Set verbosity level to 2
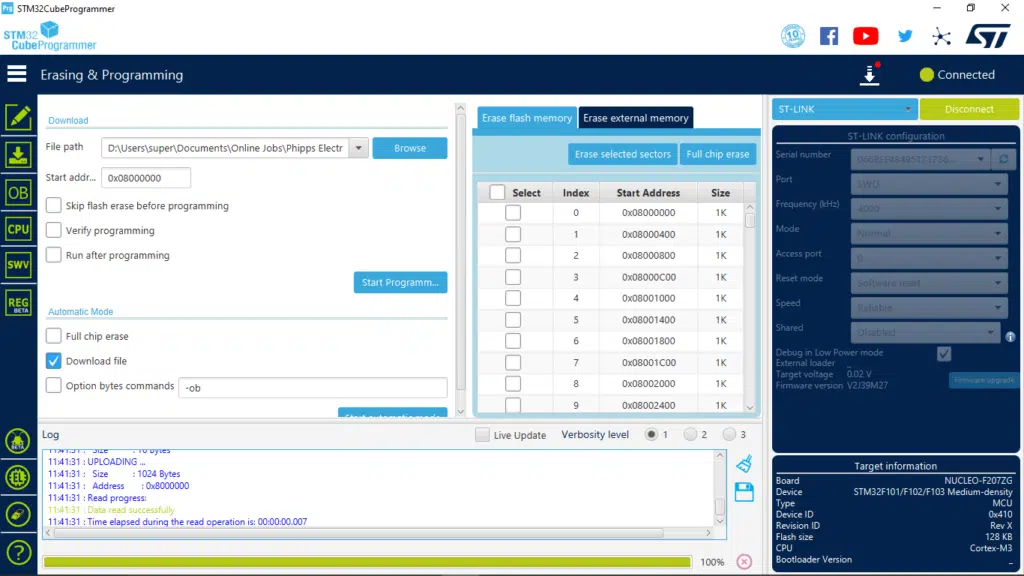Screen dimensions: 1024x576 tap(690, 434)
